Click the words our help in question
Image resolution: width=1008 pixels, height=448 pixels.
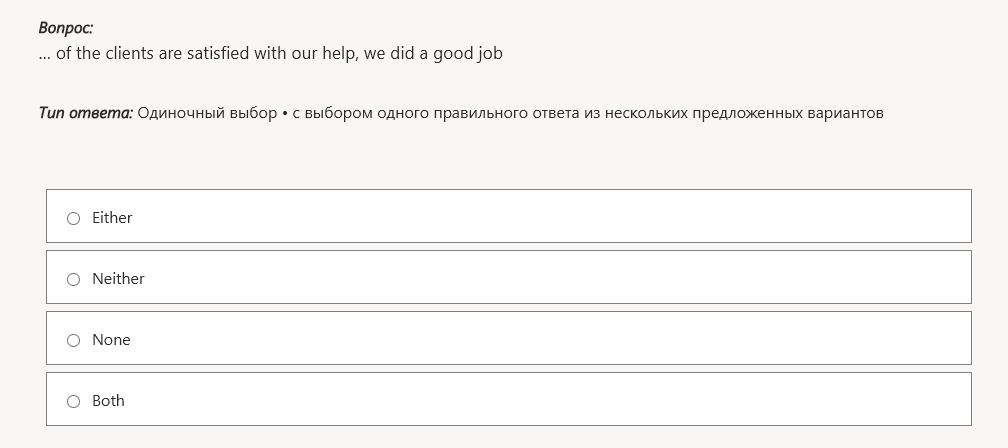click(323, 54)
